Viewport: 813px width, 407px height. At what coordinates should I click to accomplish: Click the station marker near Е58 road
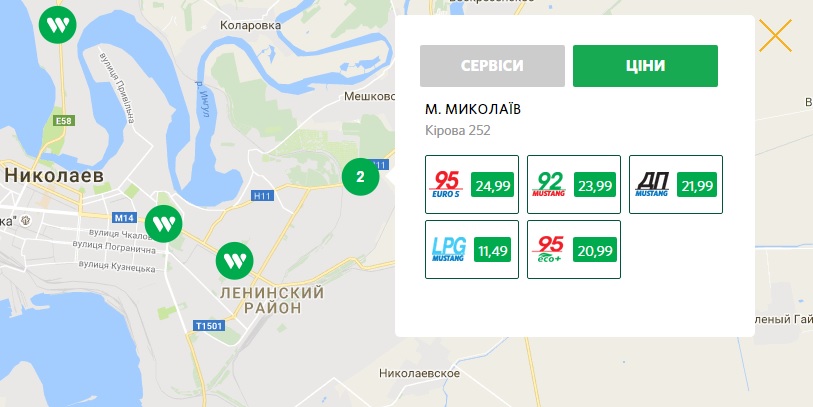click(x=58, y=24)
